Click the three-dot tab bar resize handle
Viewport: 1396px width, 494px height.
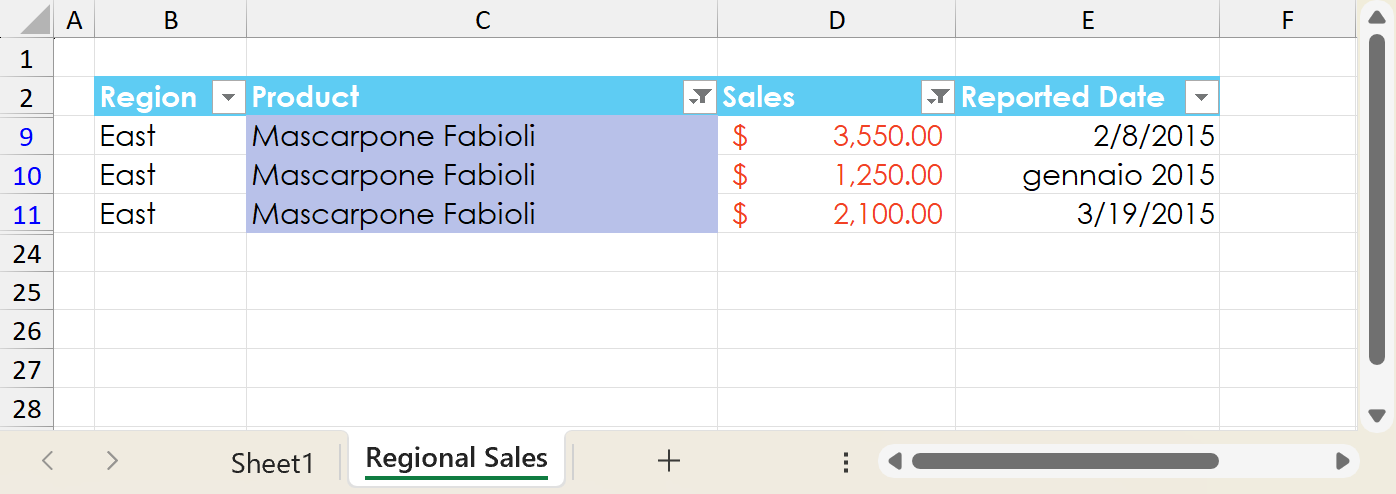point(846,461)
